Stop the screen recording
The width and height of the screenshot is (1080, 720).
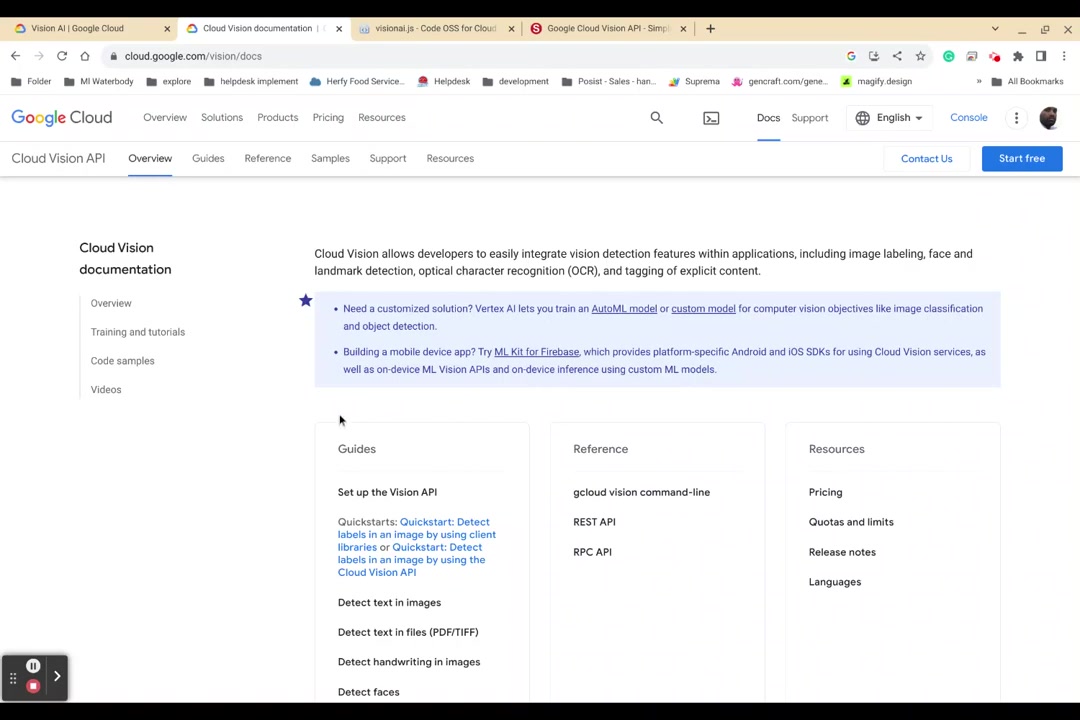click(33, 686)
